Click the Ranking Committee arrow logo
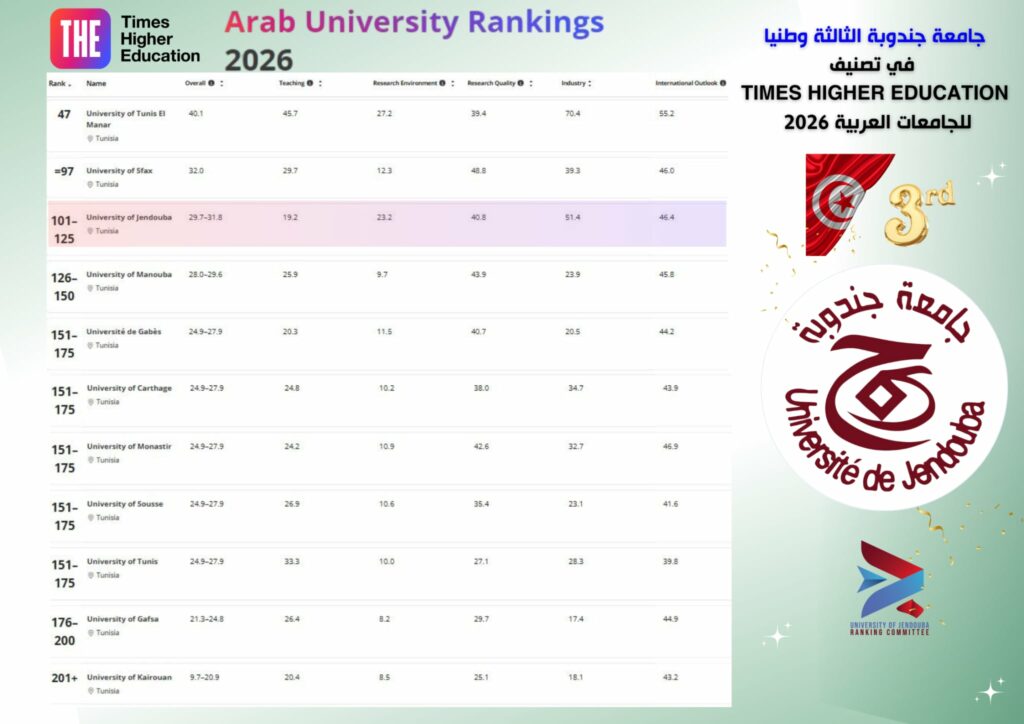Screen dimensions: 1024x724 click(890, 580)
